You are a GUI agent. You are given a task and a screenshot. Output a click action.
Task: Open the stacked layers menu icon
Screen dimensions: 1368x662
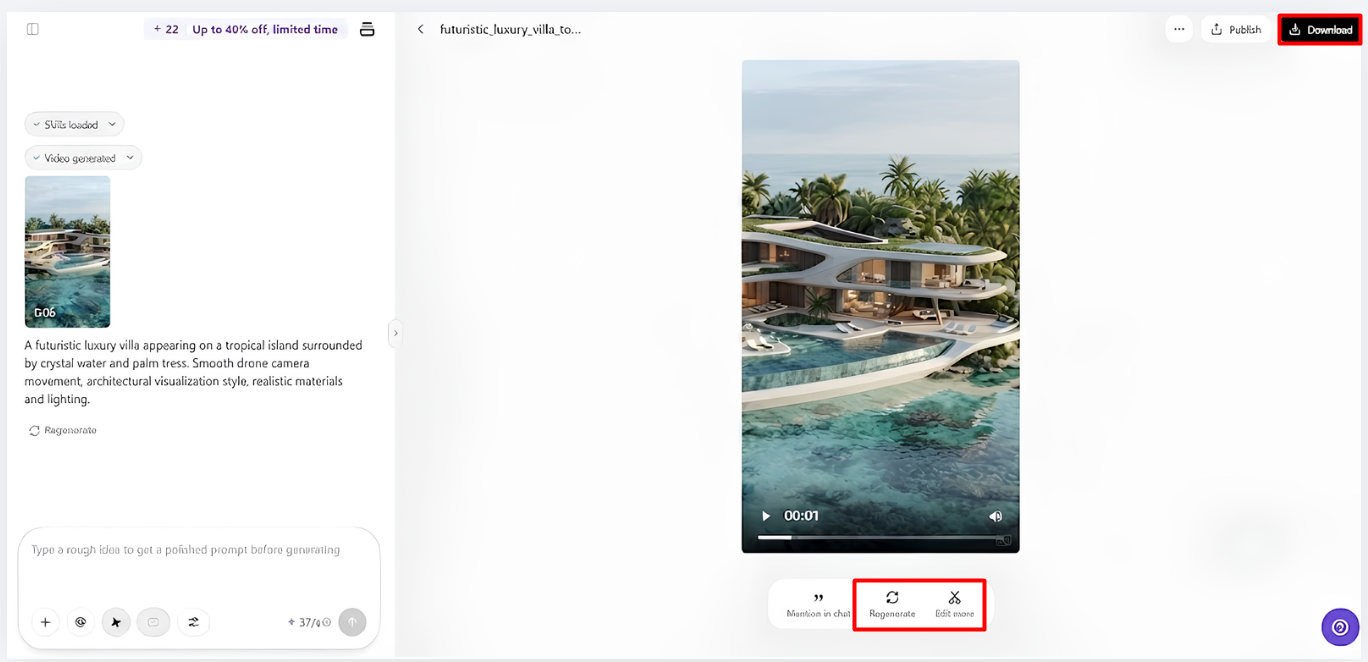(x=367, y=29)
